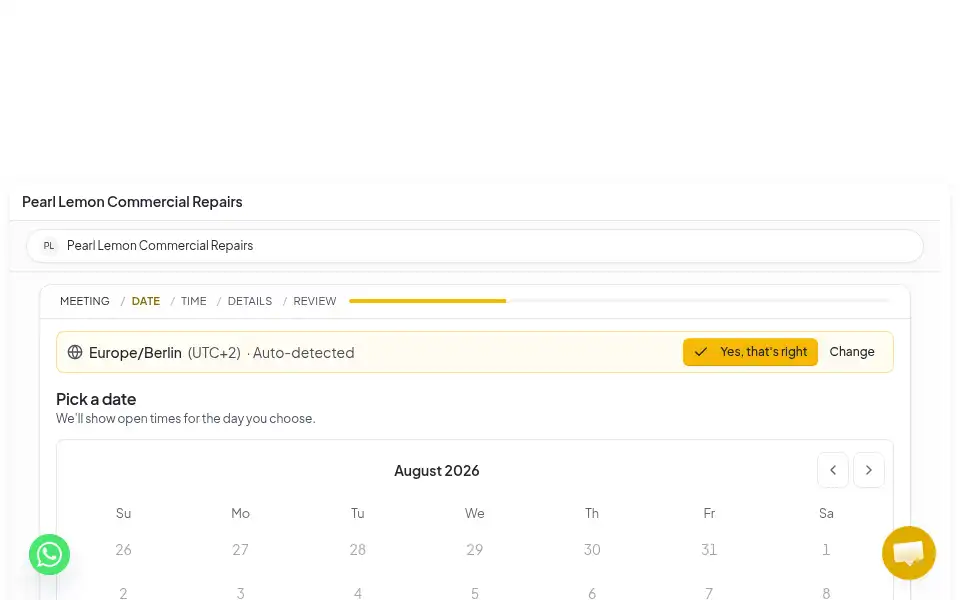Select the TIME step
This screenshot has height=600, width=960.
193,301
